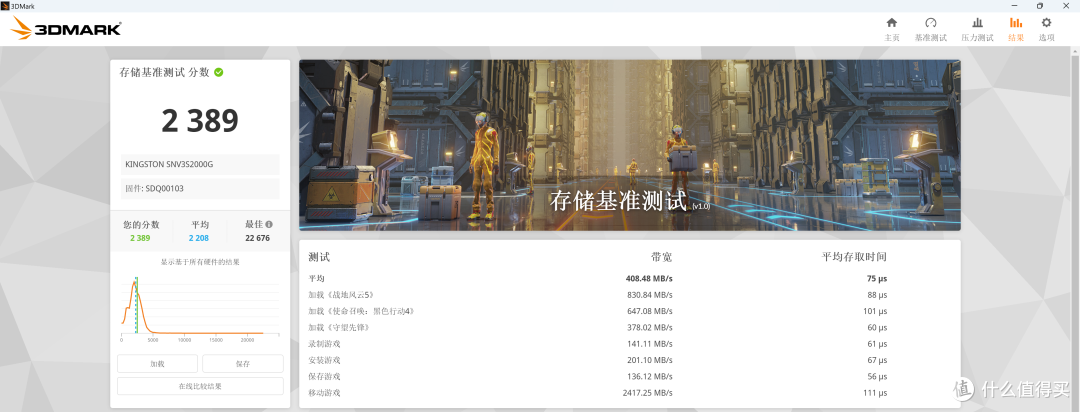The height and width of the screenshot is (412, 1080).
Task: Click the 平均 score value 2 208
Action: 198,238
